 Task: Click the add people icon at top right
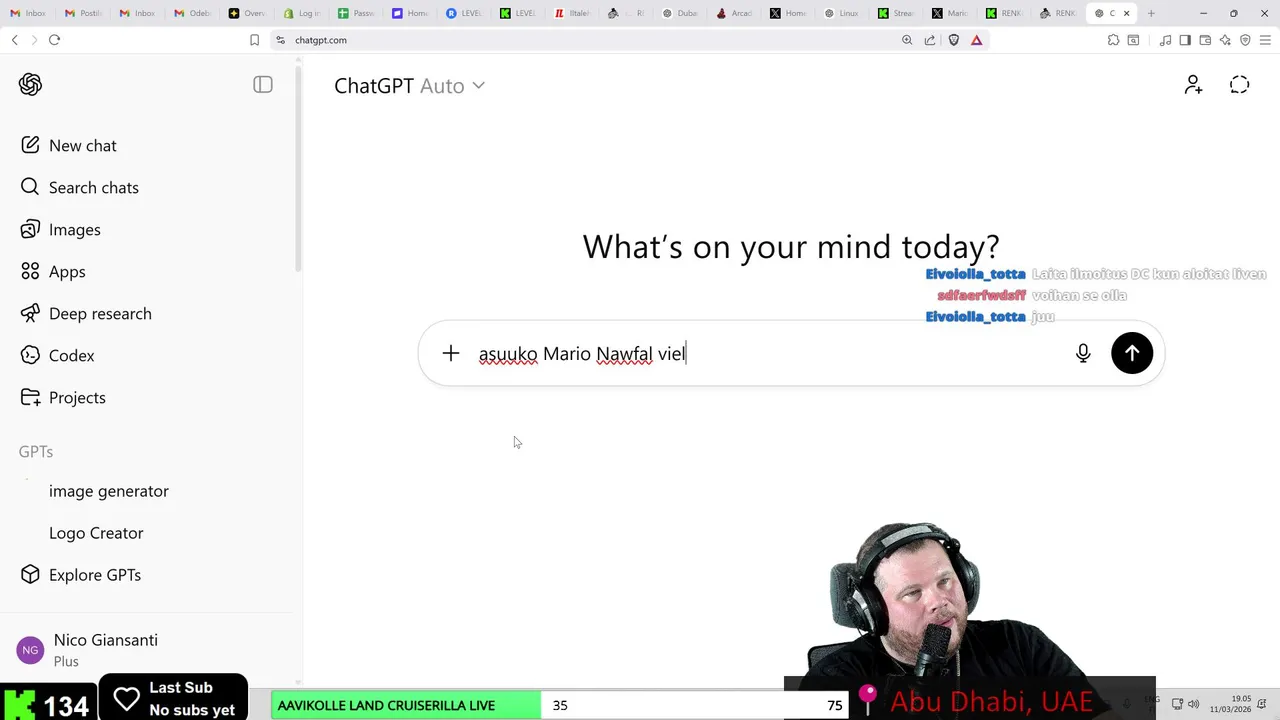click(x=1193, y=85)
